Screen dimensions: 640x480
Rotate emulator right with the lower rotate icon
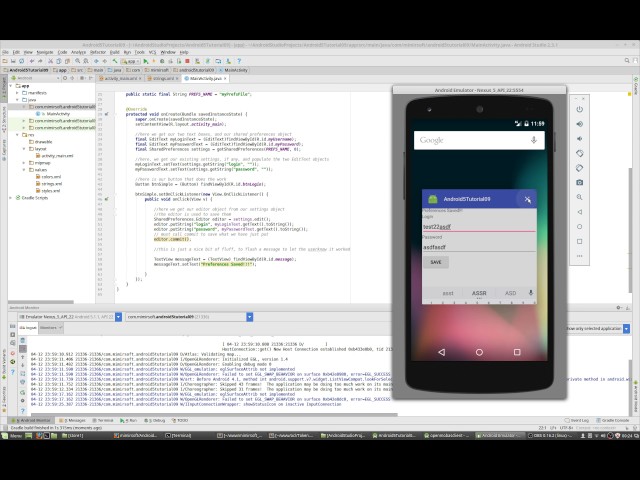click(x=579, y=168)
